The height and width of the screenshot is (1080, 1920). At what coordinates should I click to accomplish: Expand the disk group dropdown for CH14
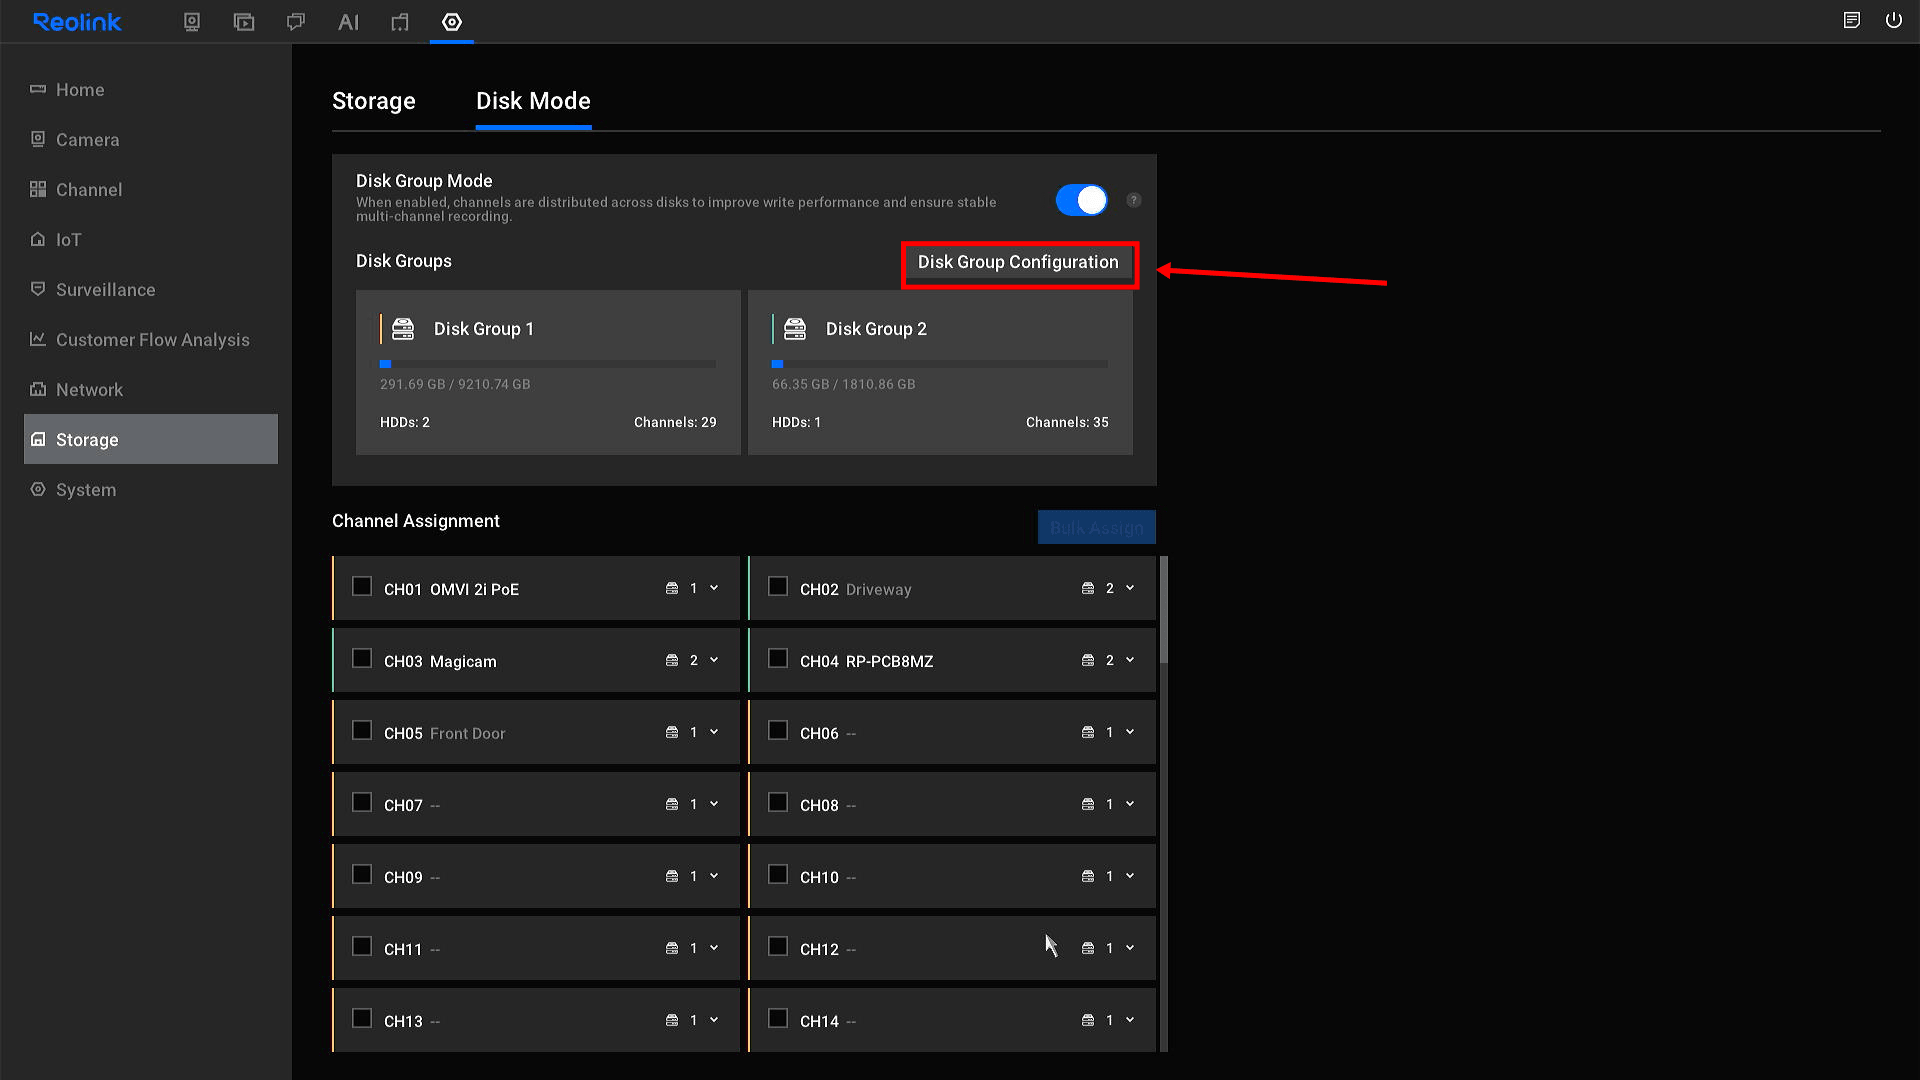tap(1130, 1021)
